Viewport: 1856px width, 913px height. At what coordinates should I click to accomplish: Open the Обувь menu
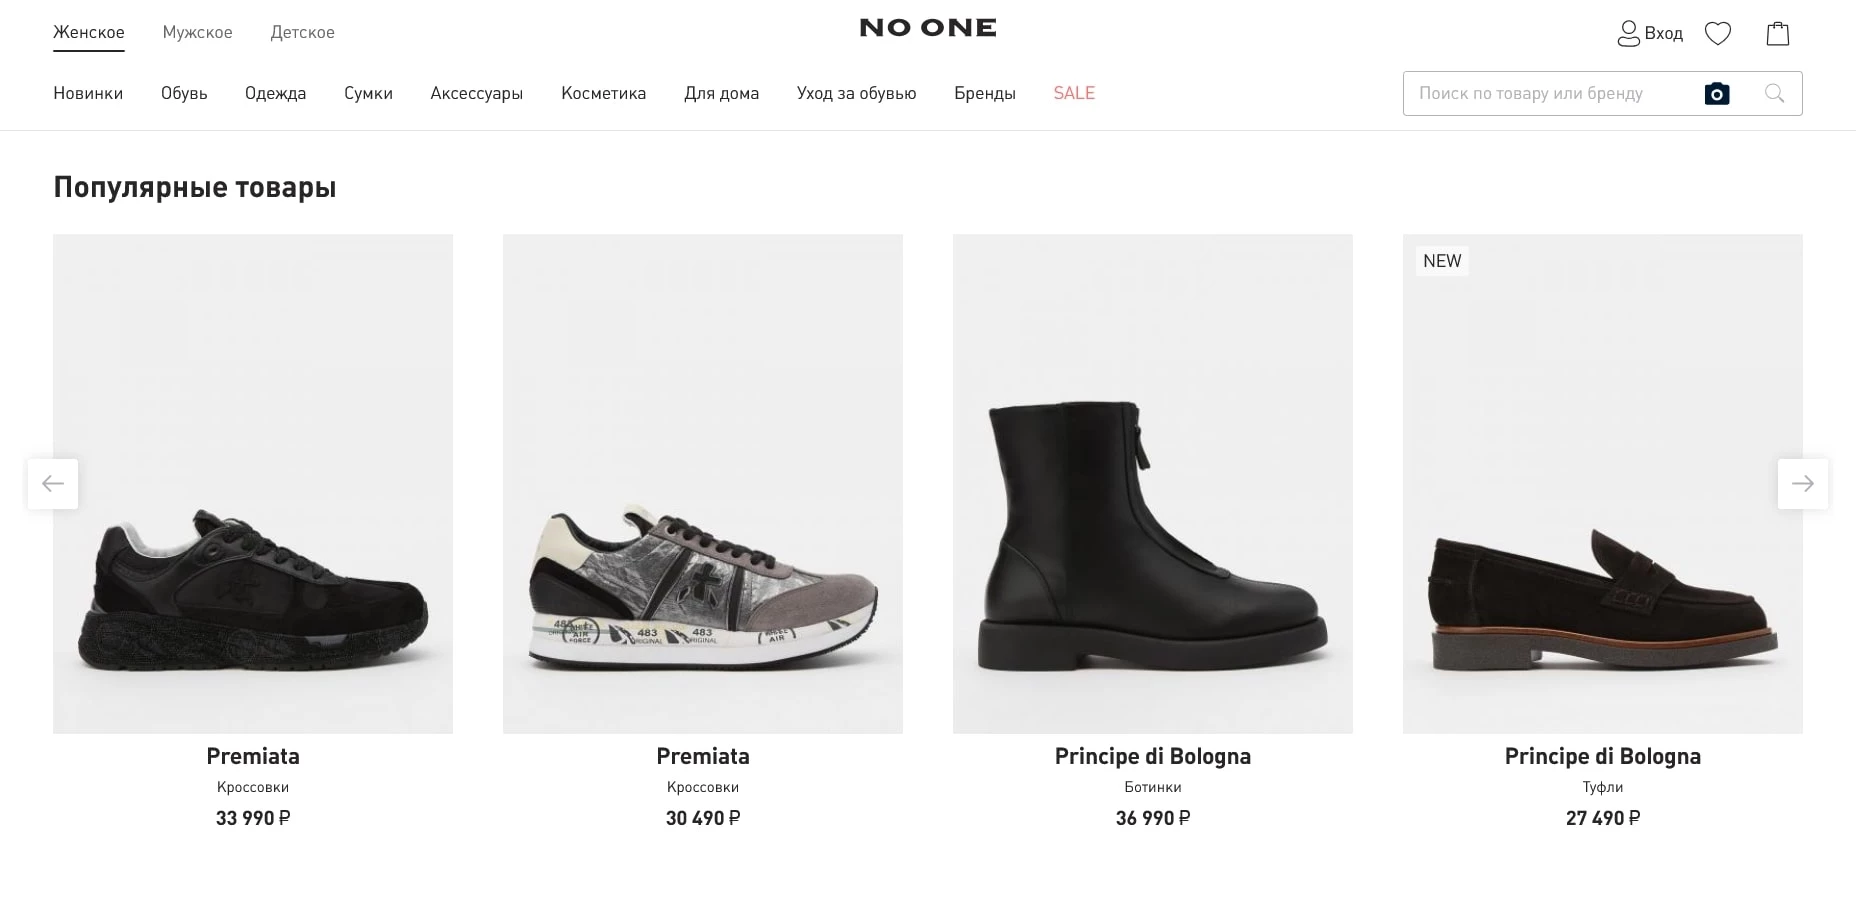[x=184, y=94]
